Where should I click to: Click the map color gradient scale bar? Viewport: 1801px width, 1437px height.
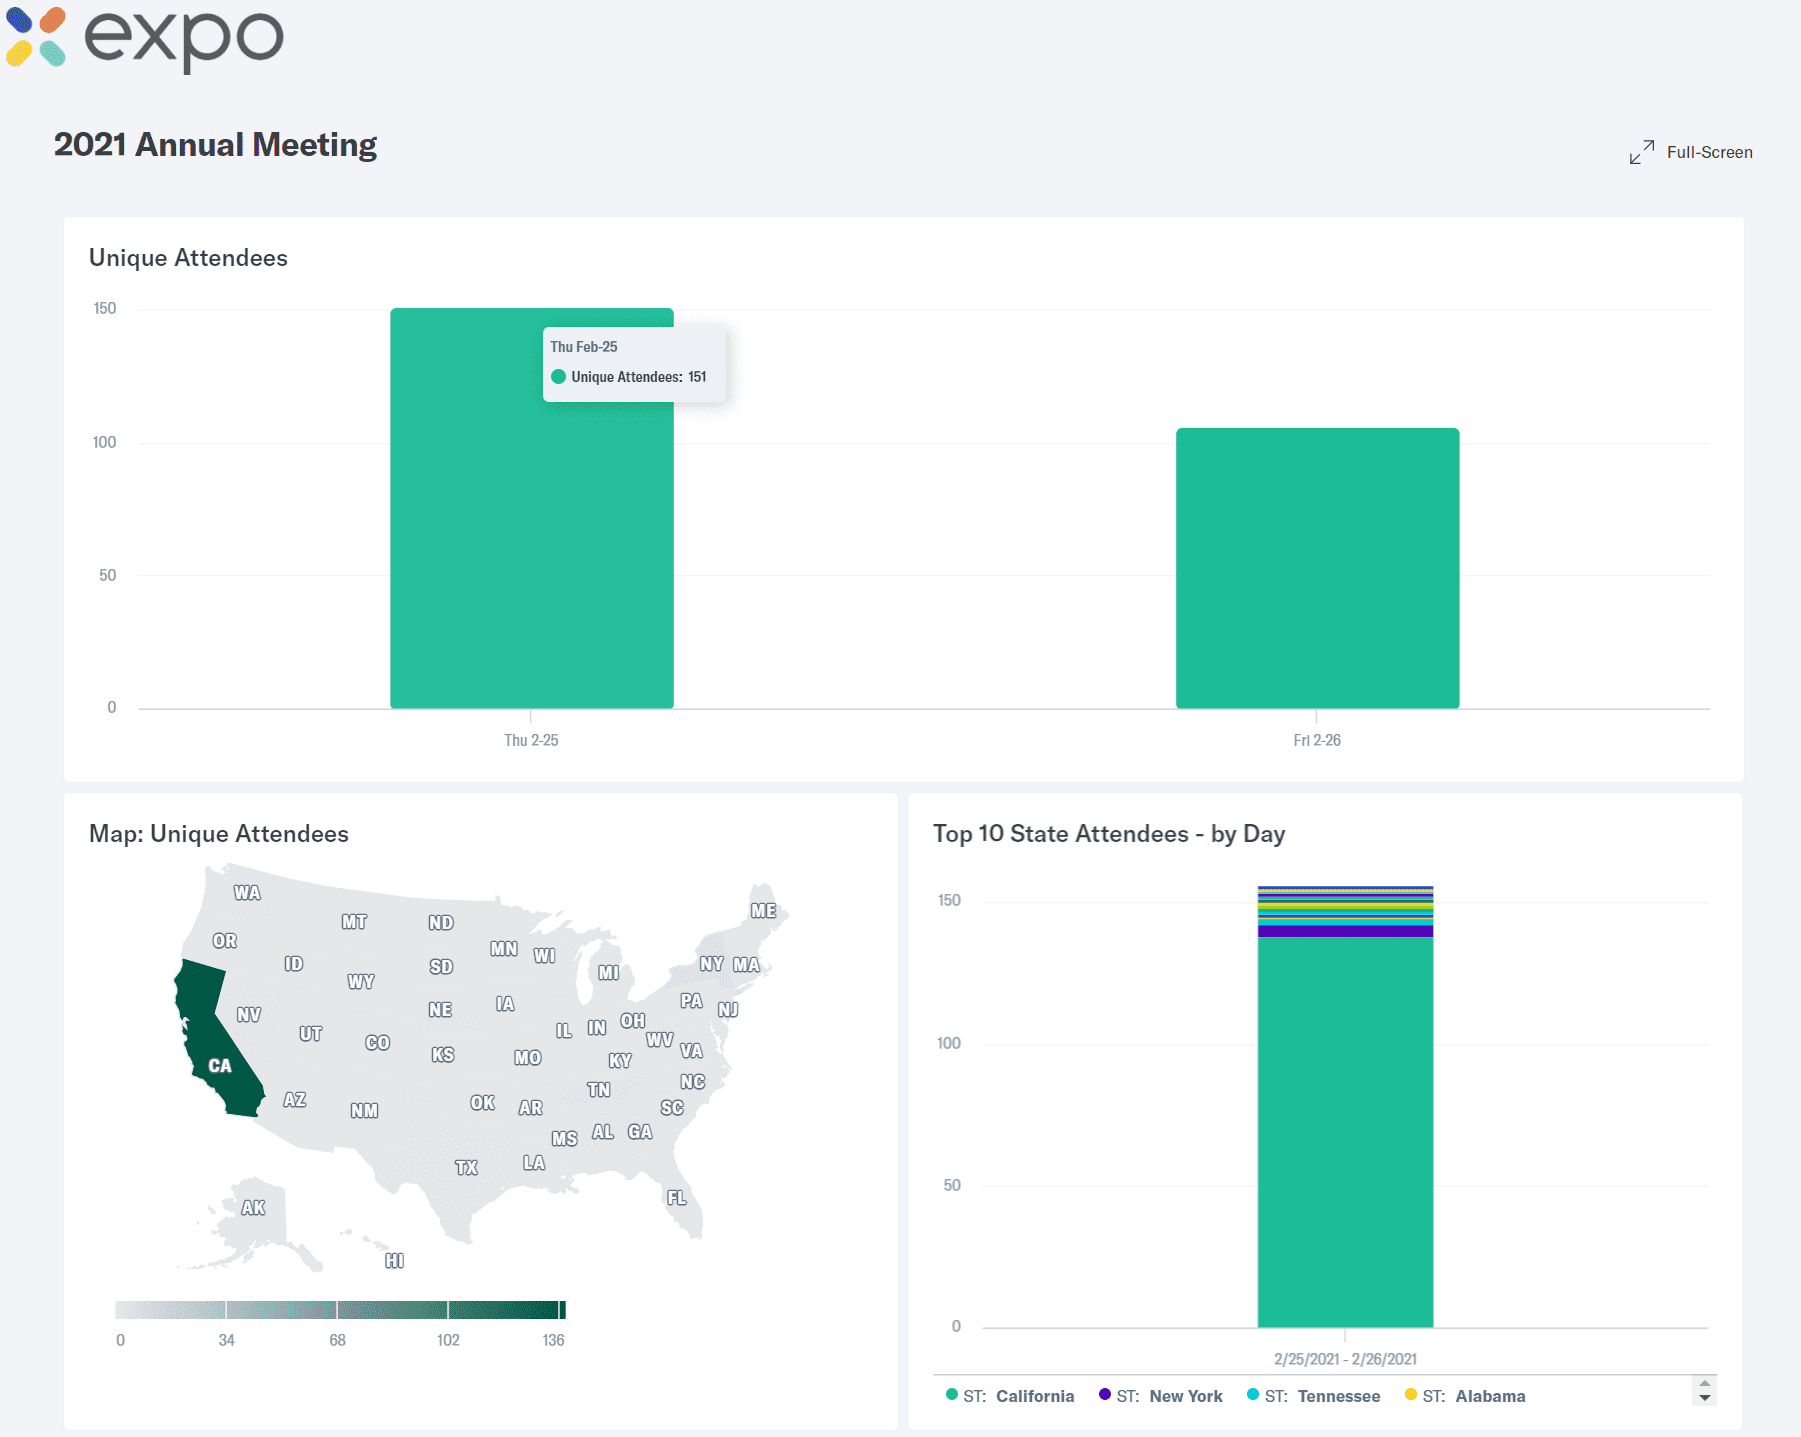tap(340, 1310)
